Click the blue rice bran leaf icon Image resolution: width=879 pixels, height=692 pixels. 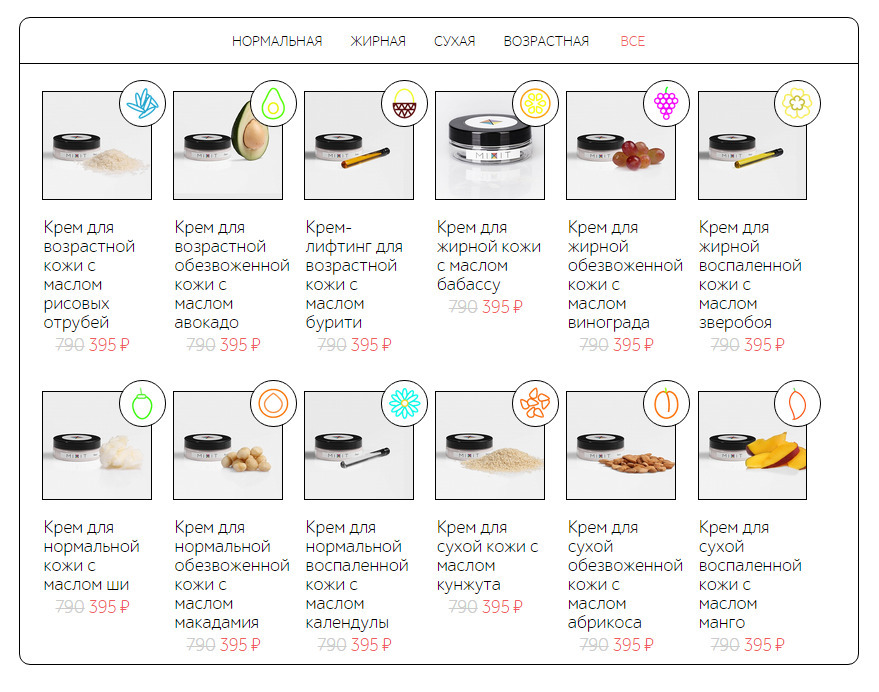(x=142, y=104)
